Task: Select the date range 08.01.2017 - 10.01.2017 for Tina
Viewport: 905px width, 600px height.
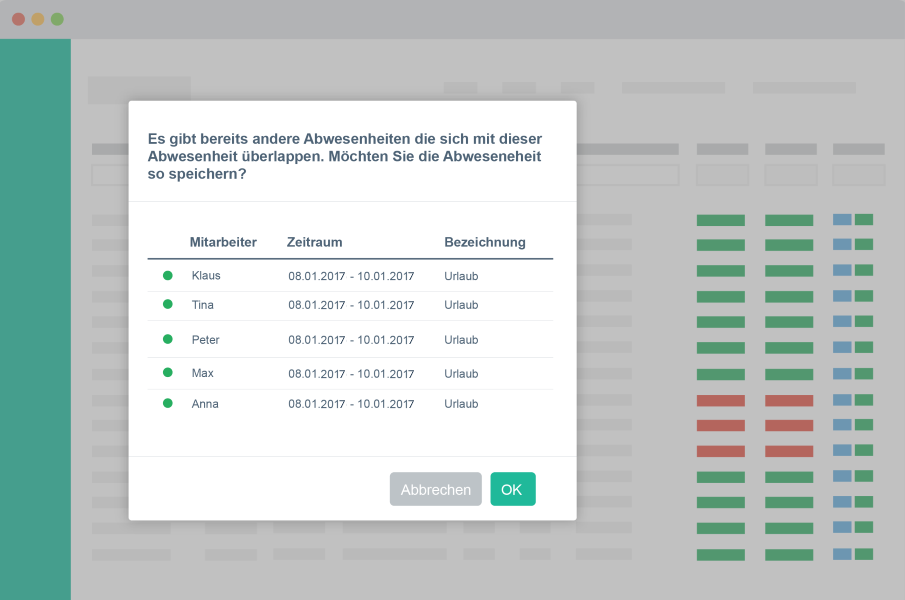Action: pos(351,304)
